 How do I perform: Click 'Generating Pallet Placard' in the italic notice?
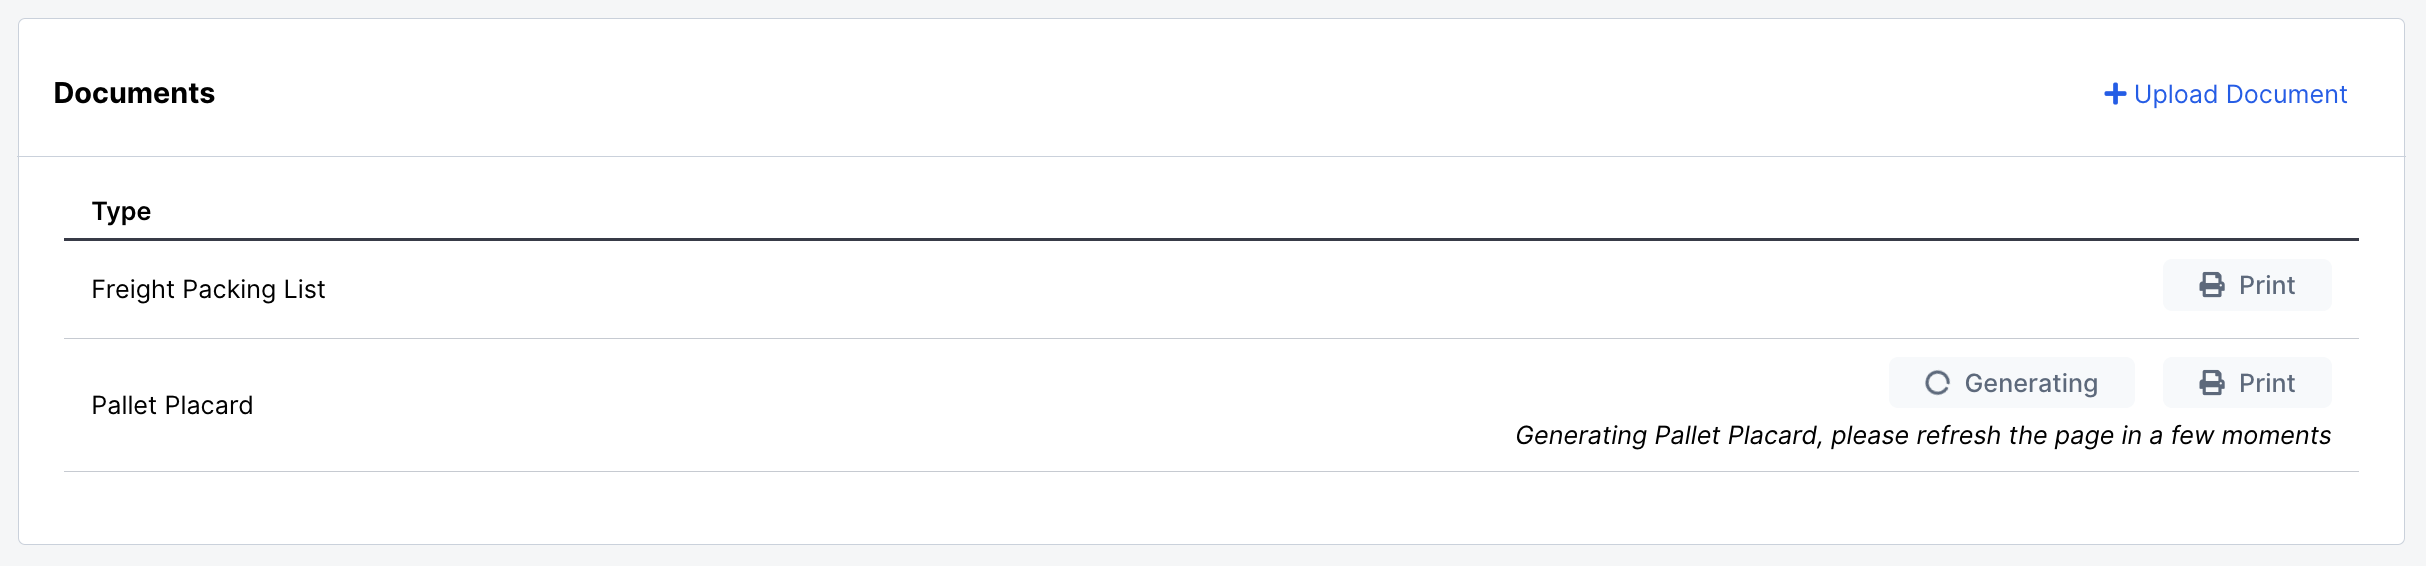(x=1666, y=436)
